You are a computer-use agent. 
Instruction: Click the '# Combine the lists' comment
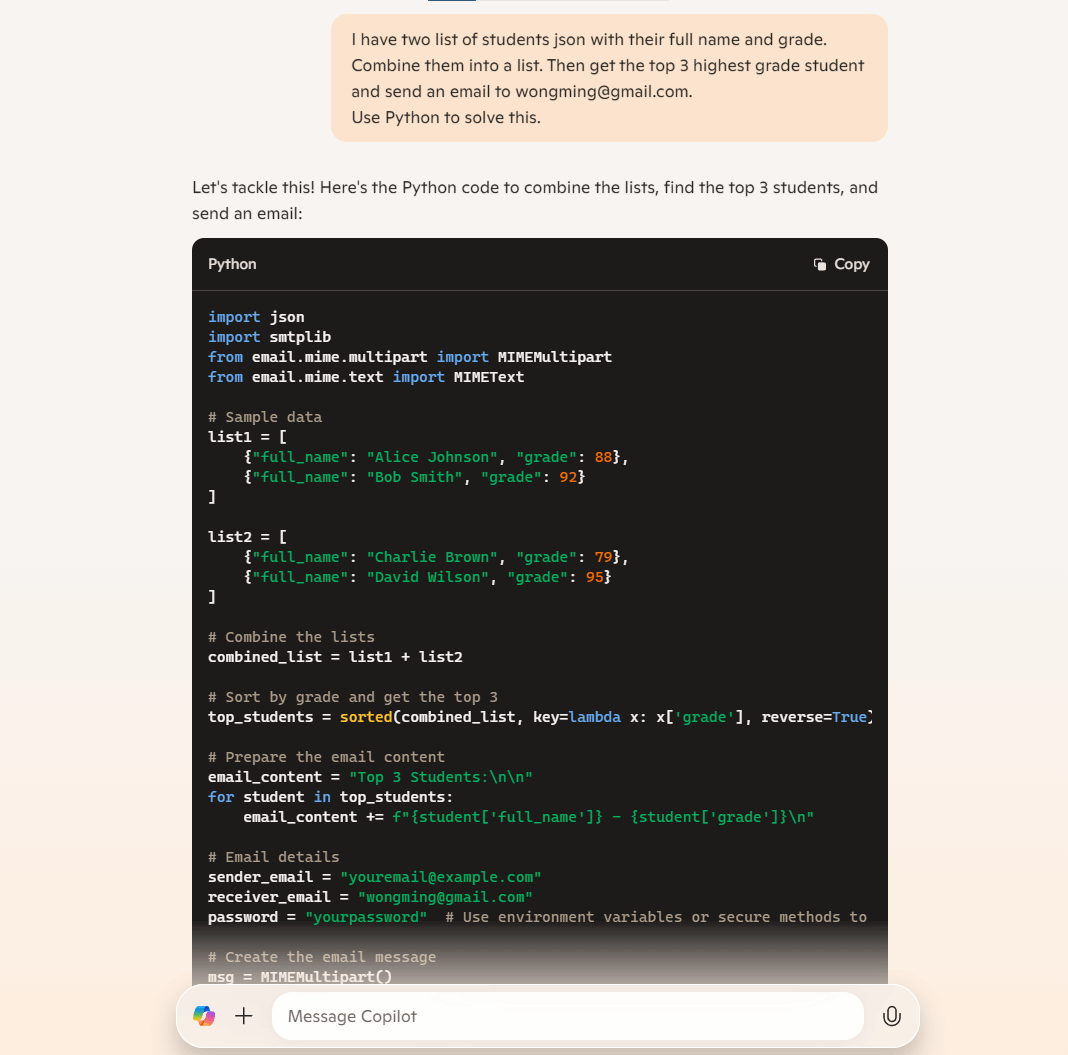[x=292, y=637]
